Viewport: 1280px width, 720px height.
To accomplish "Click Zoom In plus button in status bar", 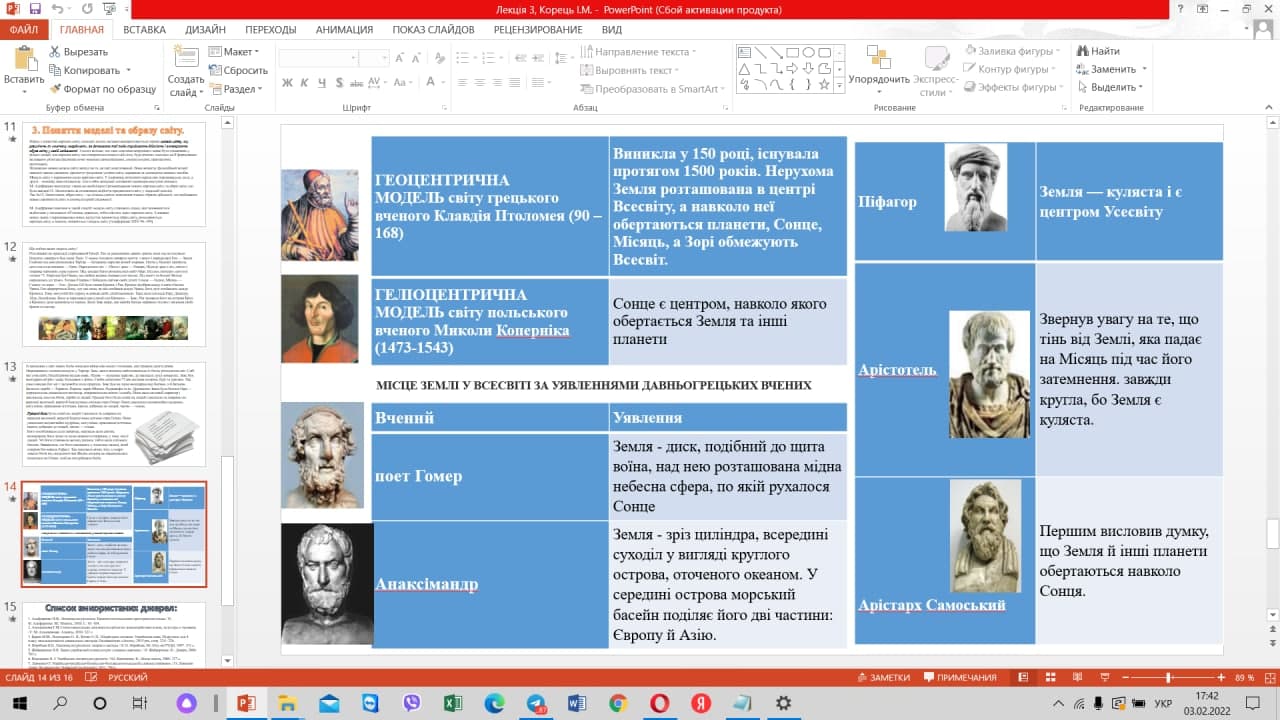I will click(1222, 677).
